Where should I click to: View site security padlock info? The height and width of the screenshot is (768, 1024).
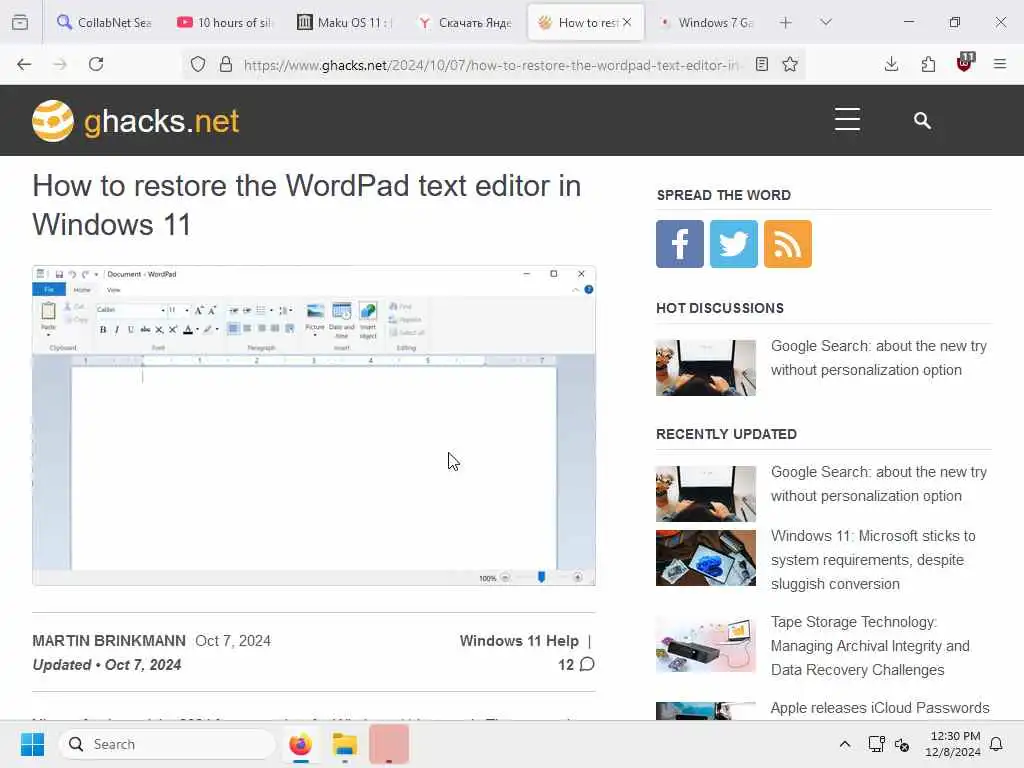click(226, 64)
